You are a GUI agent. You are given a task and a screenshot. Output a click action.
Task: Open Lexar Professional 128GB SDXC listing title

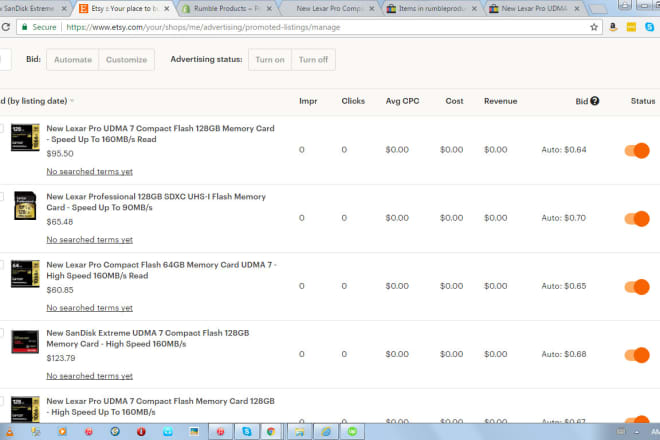pos(156,202)
